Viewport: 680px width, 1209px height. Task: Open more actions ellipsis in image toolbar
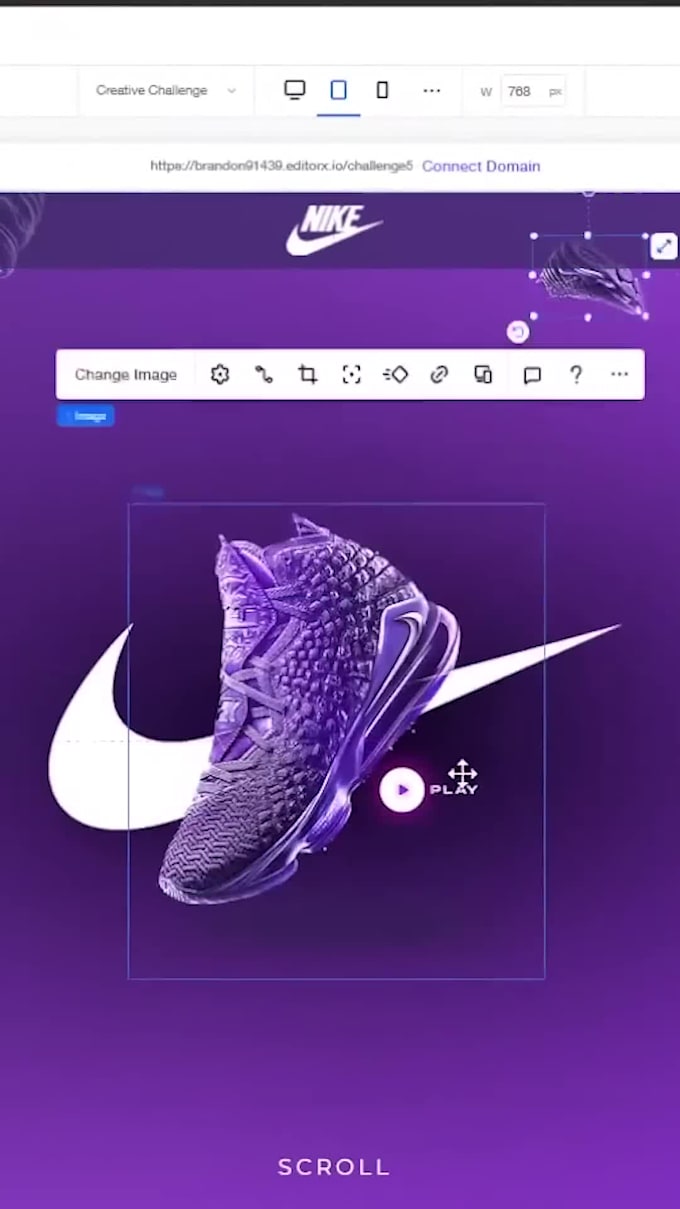pyautogui.click(x=620, y=374)
